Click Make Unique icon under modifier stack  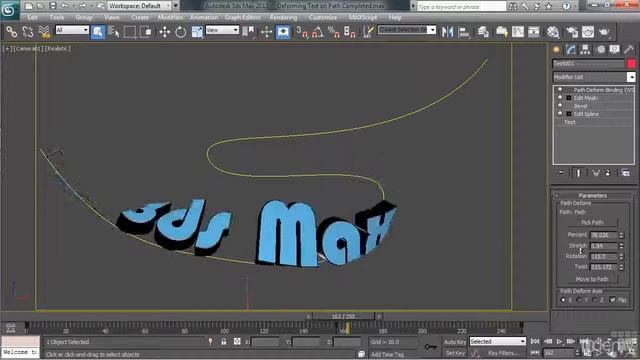tap(596, 173)
